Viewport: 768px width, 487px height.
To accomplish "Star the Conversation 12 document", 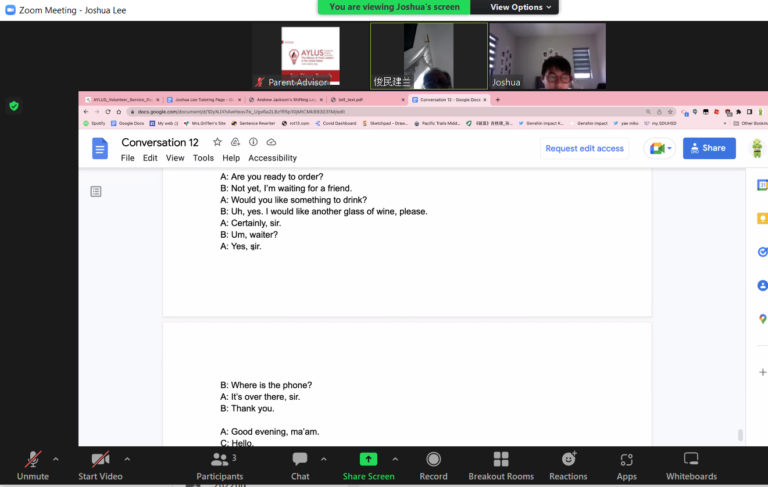I will click(x=217, y=142).
